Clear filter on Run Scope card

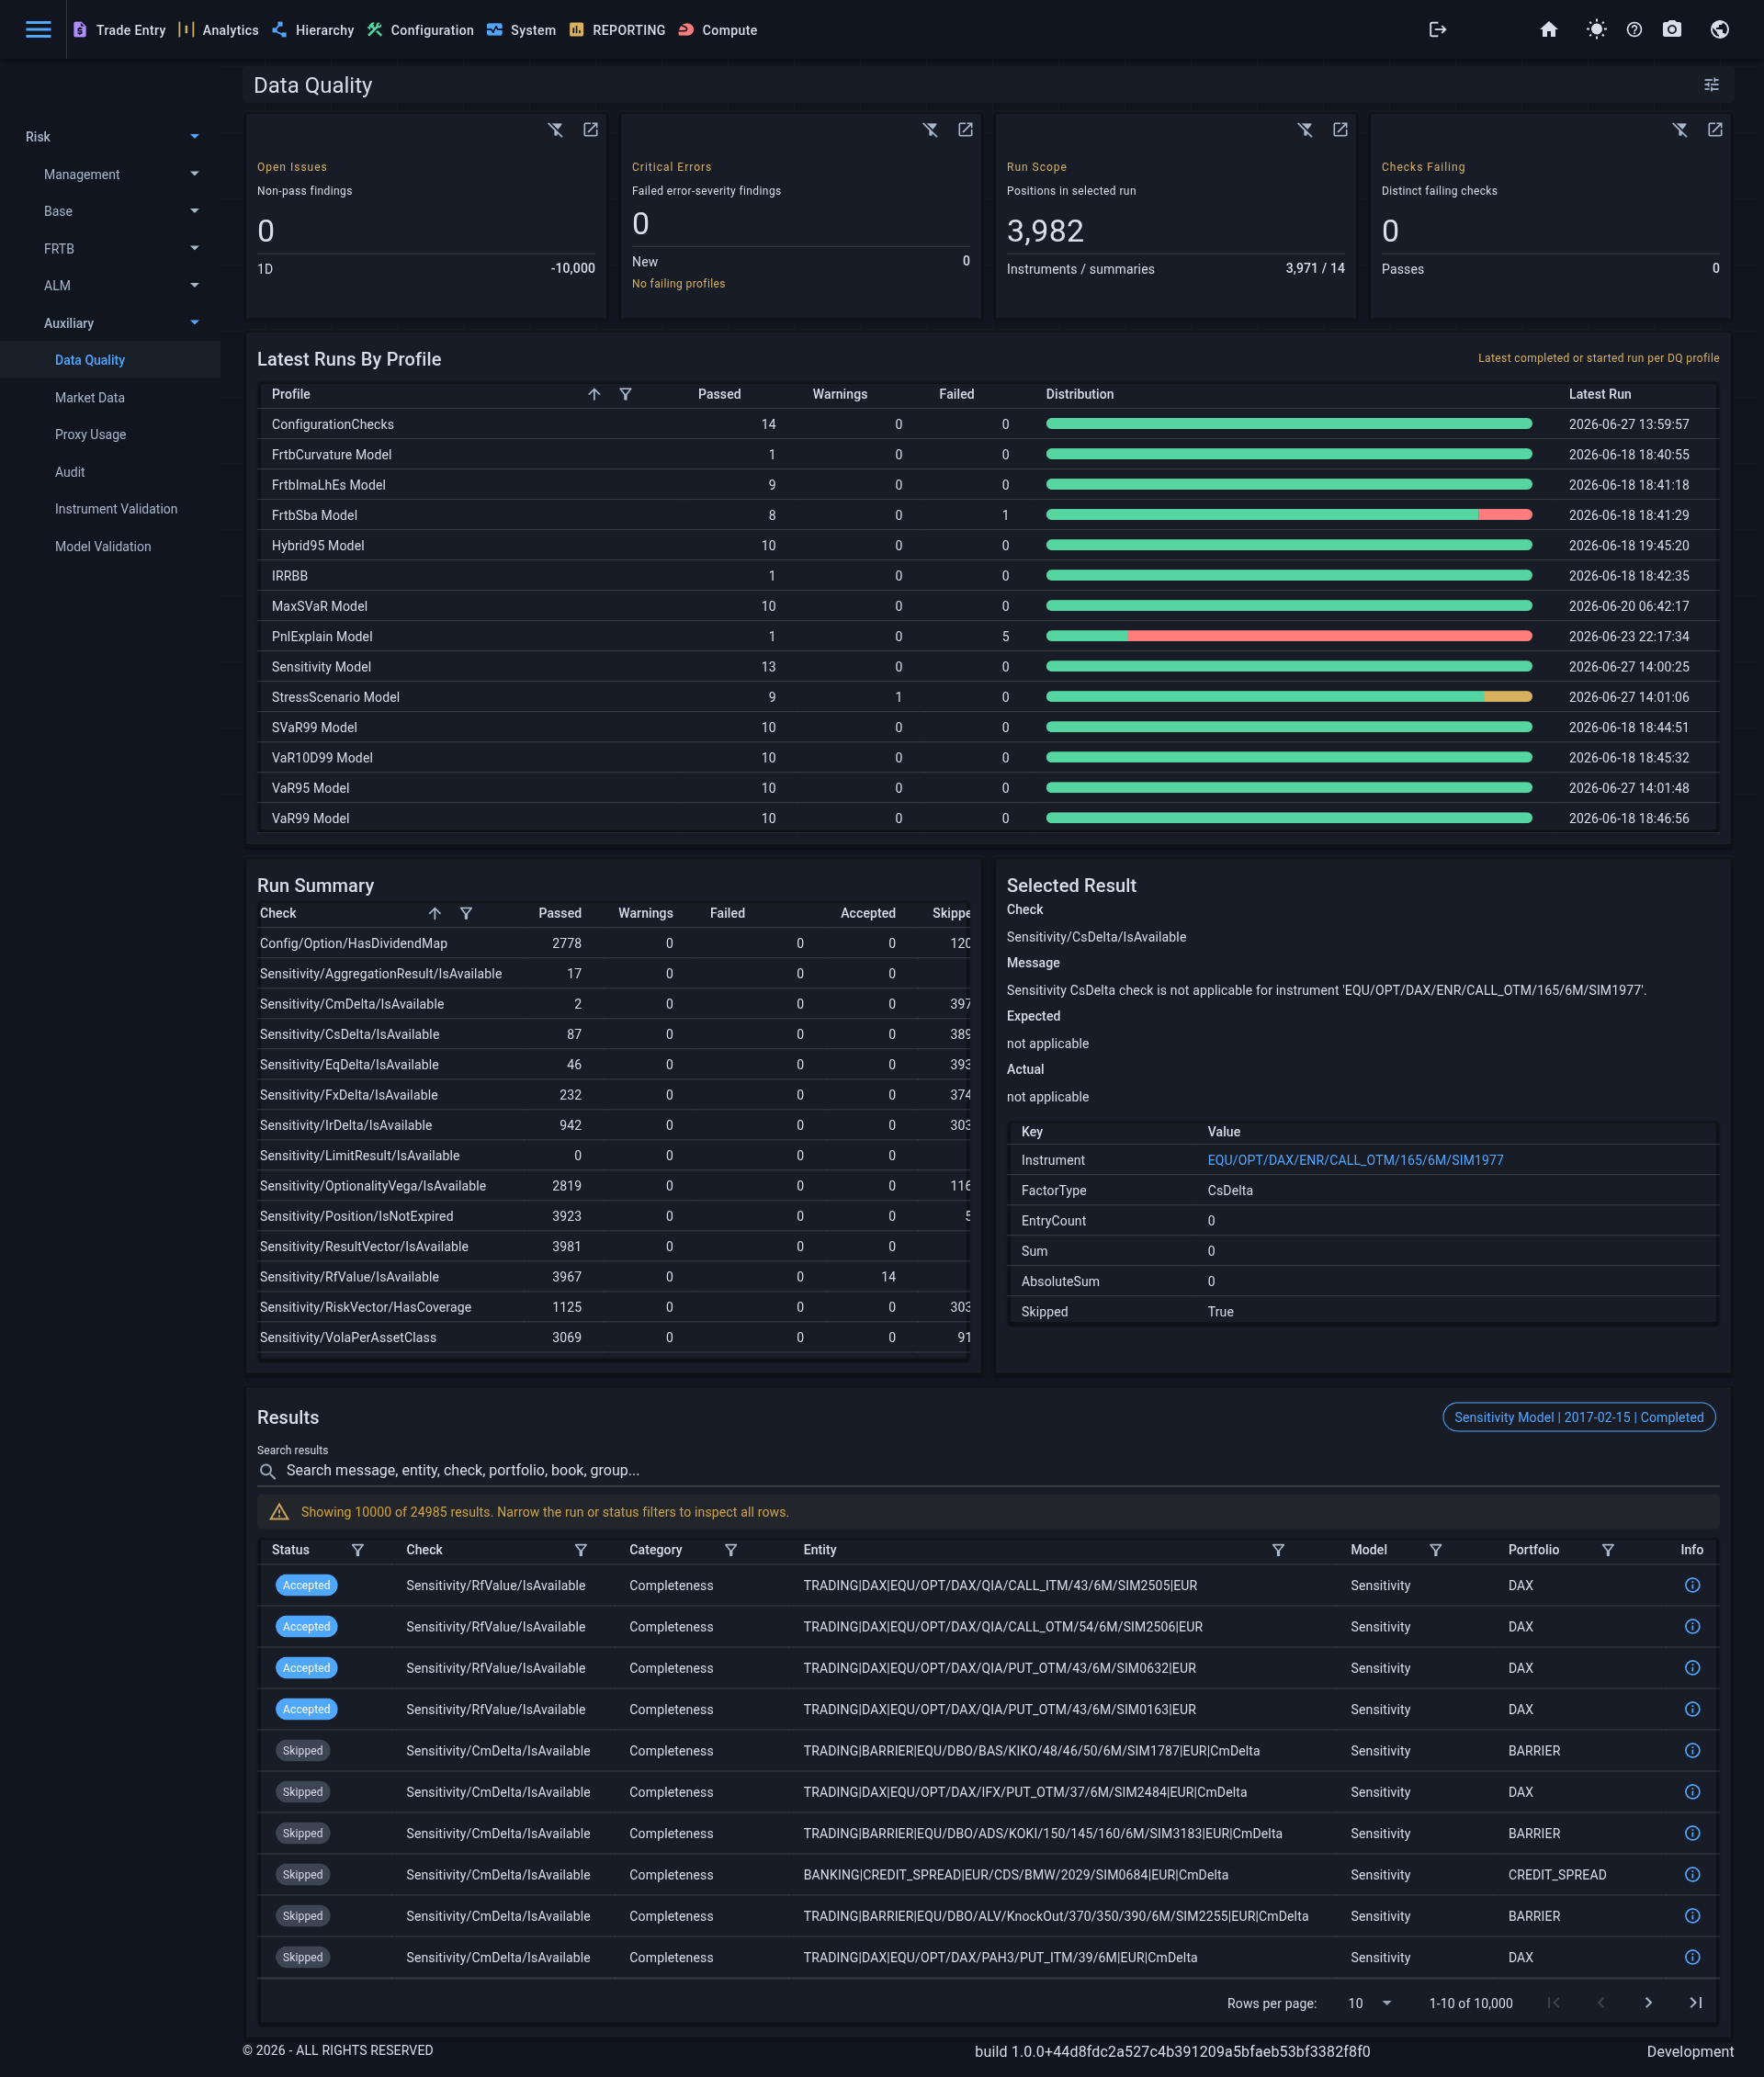[x=1305, y=130]
